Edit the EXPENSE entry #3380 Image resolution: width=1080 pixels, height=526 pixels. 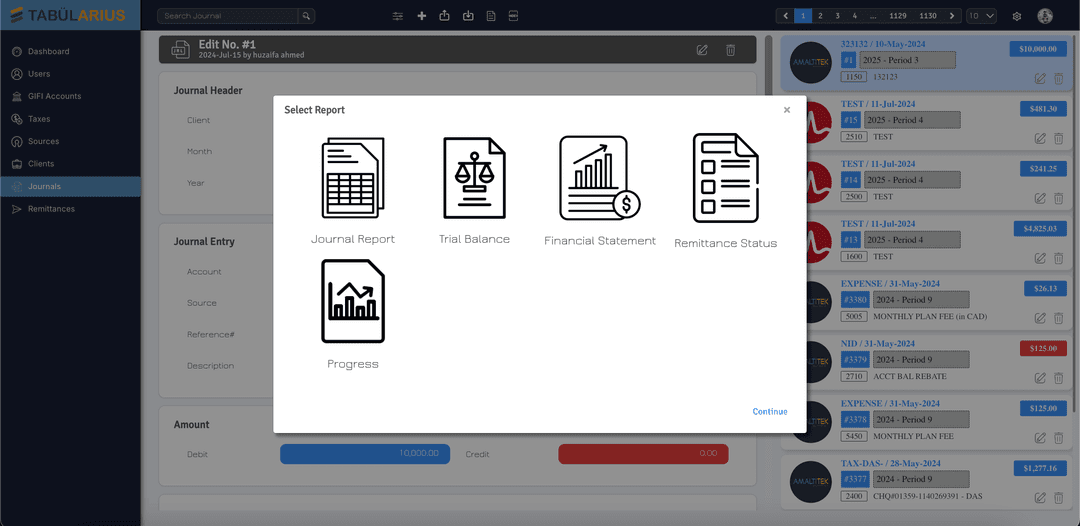pos(1040,318)
